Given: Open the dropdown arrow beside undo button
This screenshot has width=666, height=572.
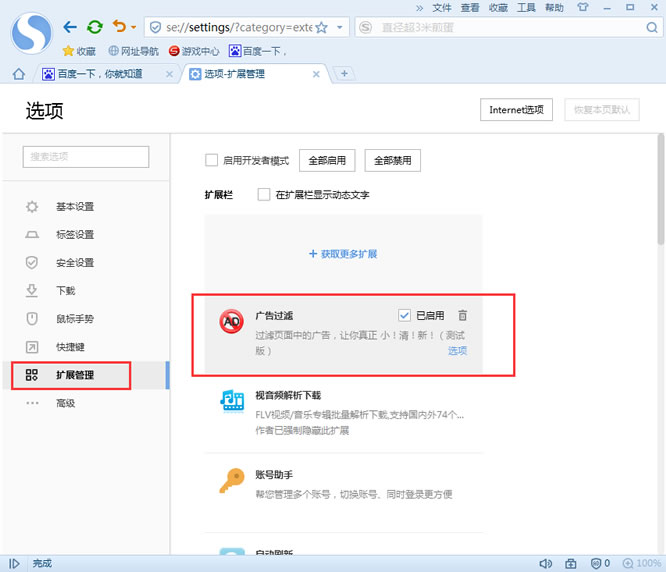Looking at the screenshot, I should click(x=134, y=27).
